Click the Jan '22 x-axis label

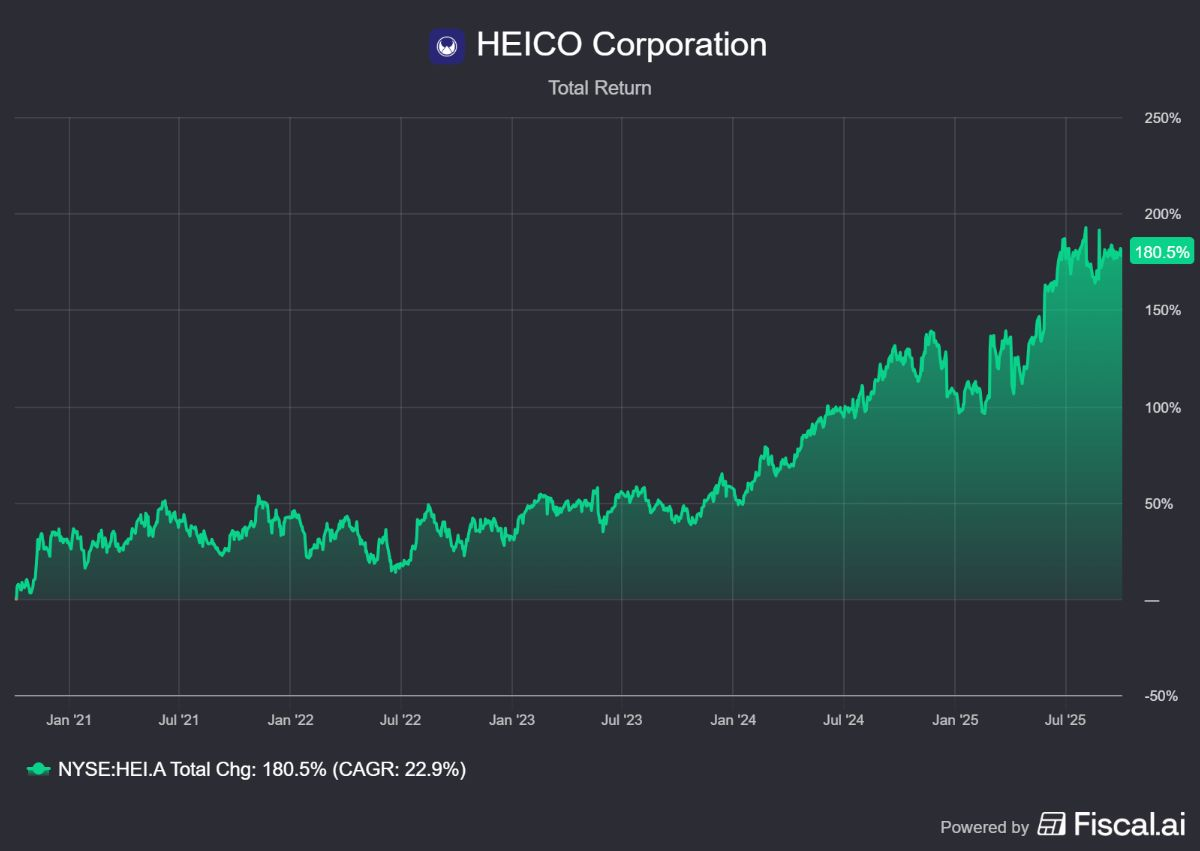click(x=291, y=719)
